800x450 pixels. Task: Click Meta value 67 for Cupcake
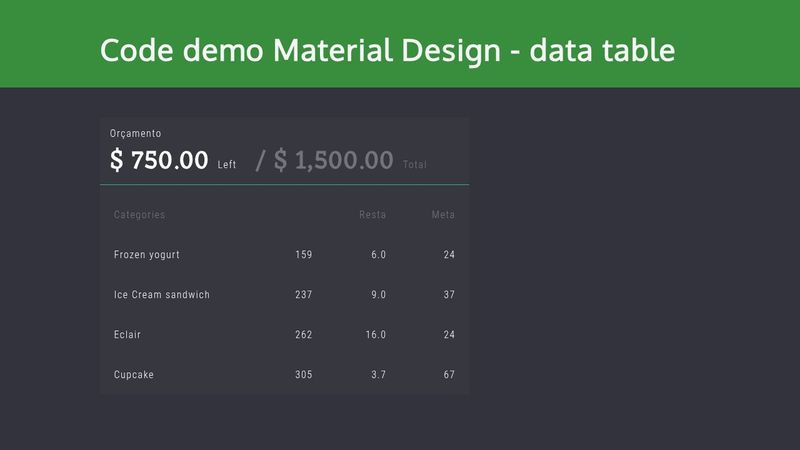449,375
